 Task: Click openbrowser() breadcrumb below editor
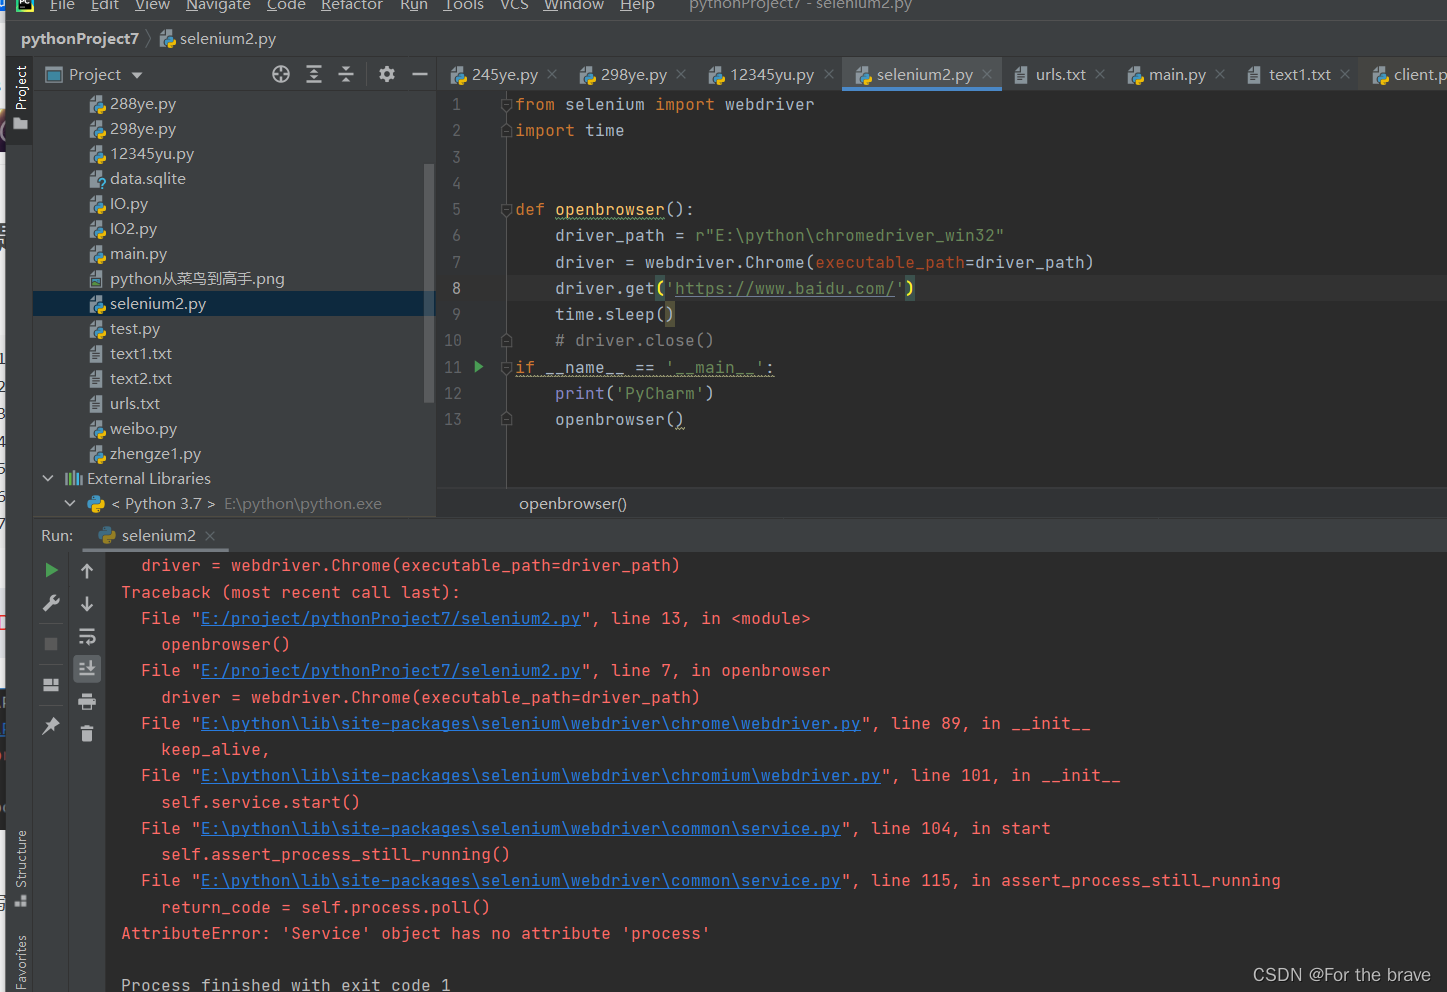pyautogui.click(x=573, y=503)
